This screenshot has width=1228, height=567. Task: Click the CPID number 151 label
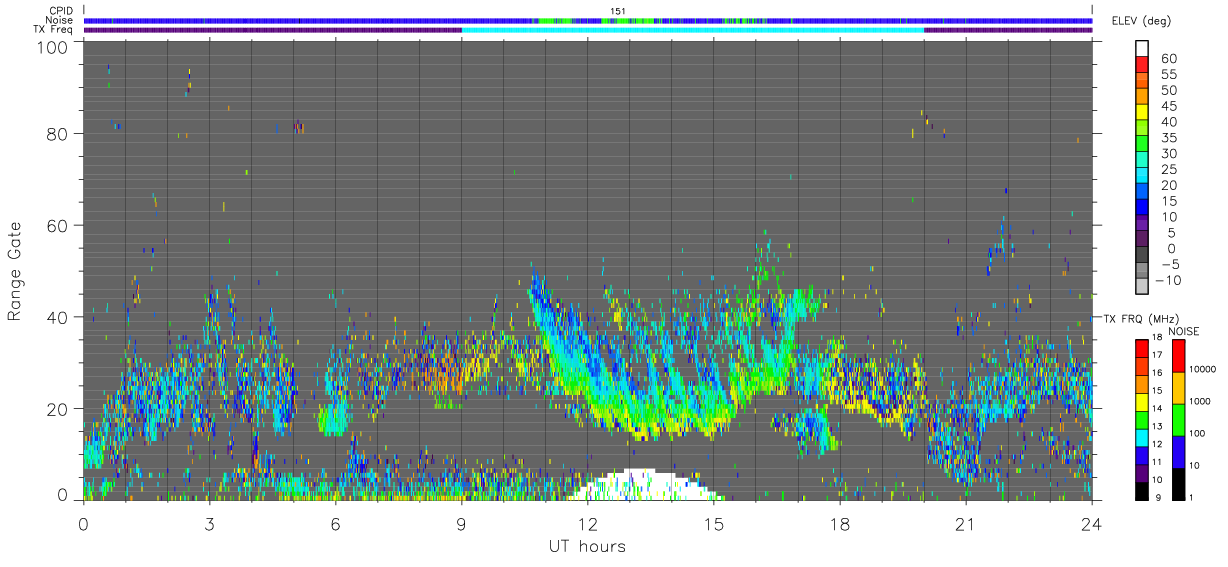pyautogui.click(x=618, y=11)
